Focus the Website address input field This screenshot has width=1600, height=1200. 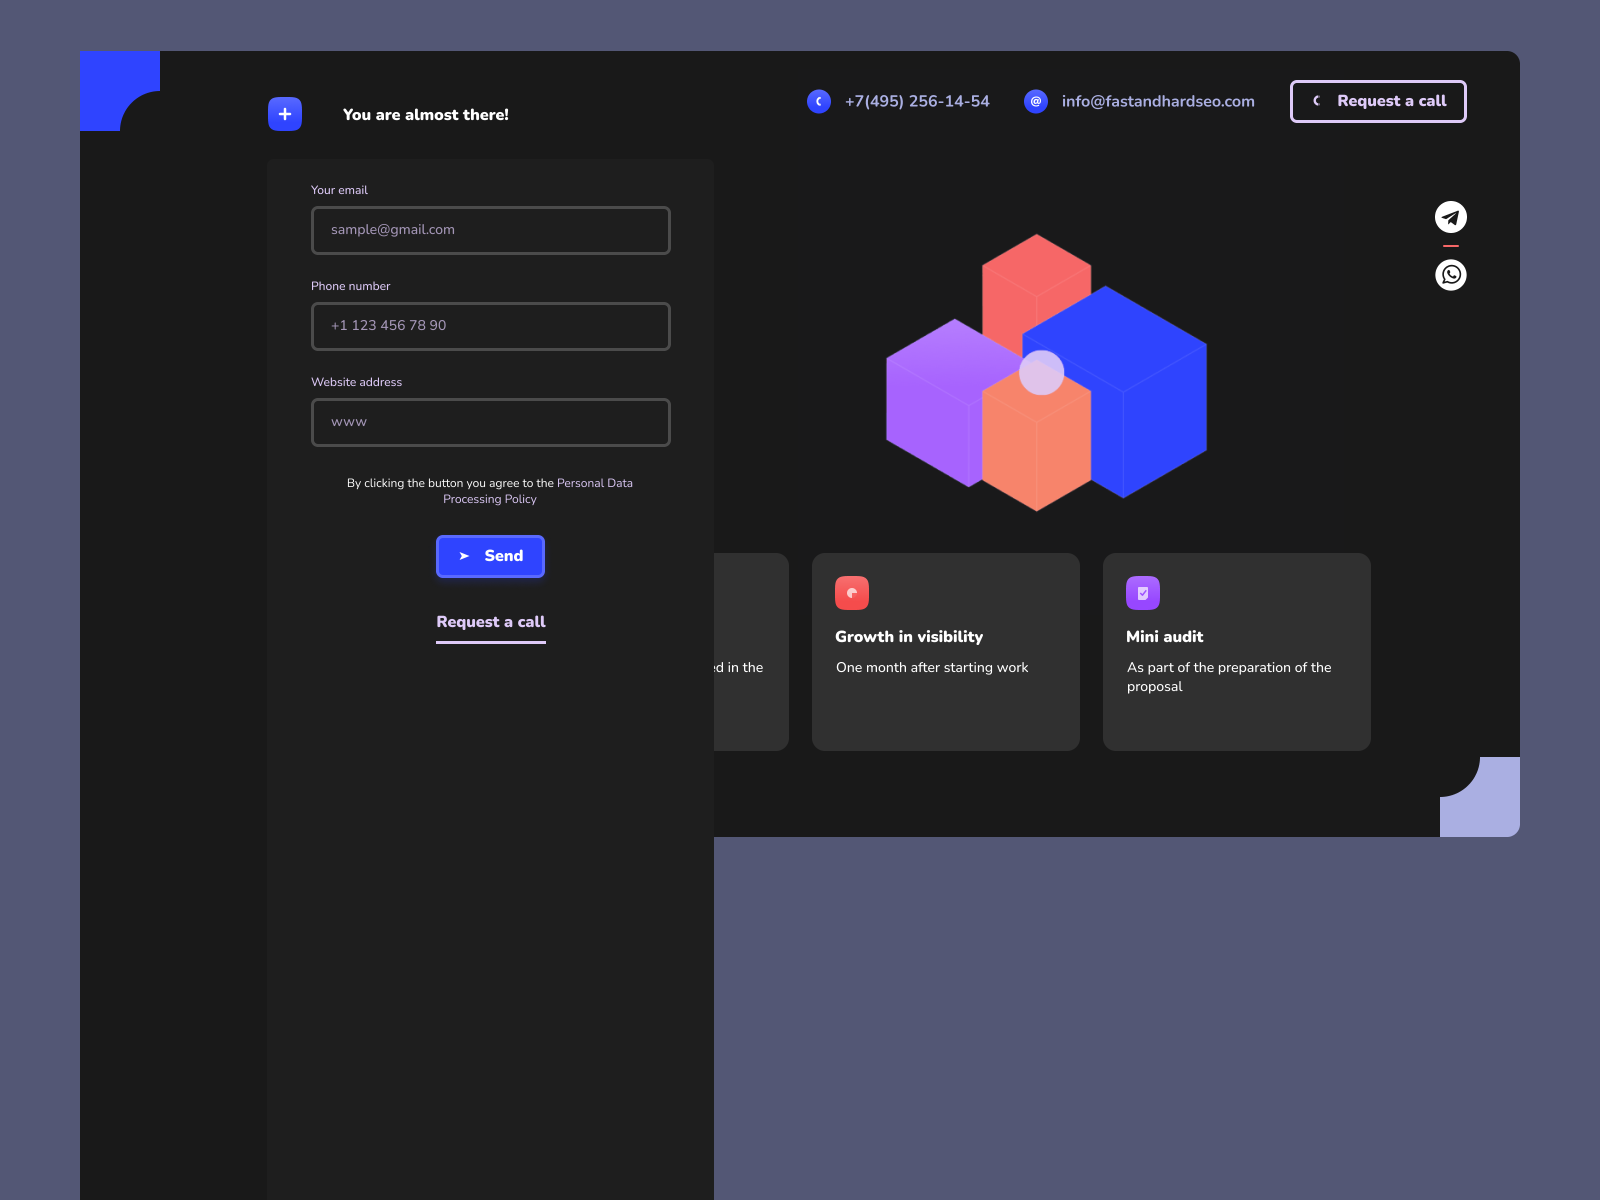point(490,422)
